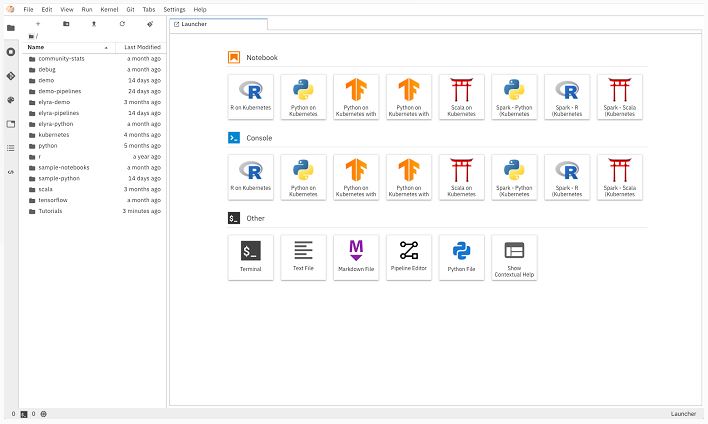The height and width of the screenshot is (424, 708).
Task: Show Contextual Help card
Action: click(x=514, y=257)
